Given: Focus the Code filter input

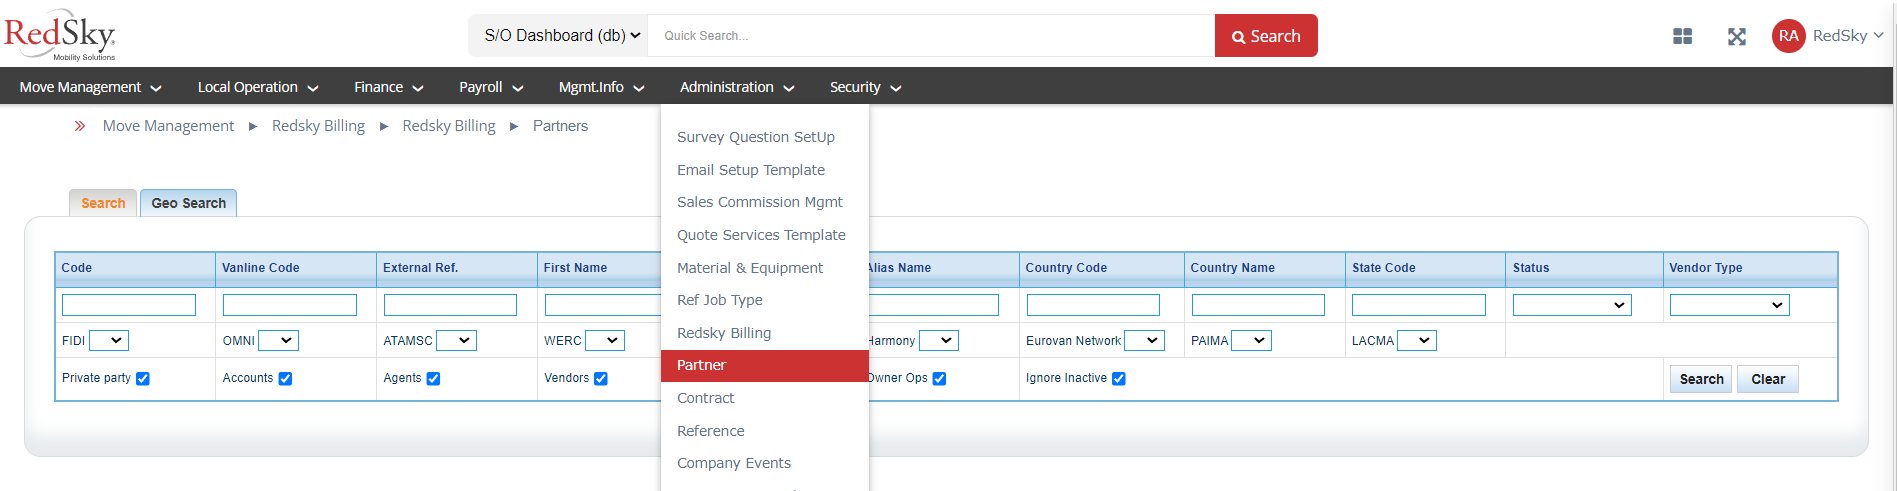Looking at the screenshot, I should 129,305.
